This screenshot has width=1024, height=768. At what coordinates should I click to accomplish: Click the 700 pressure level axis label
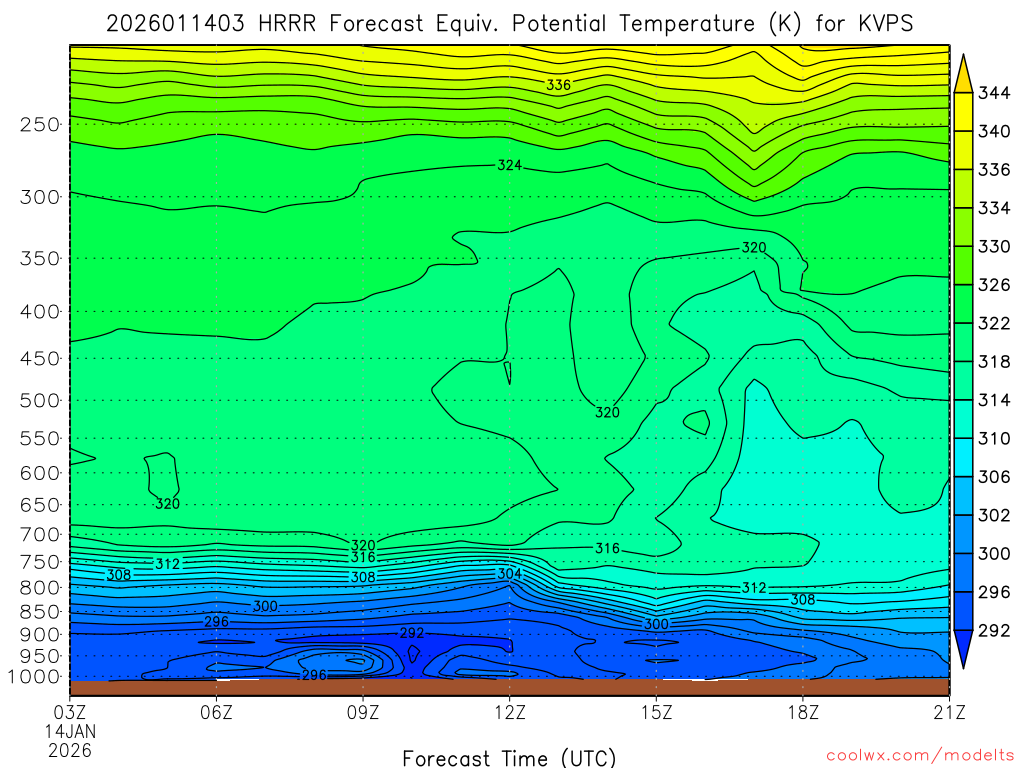click(40, 535)
